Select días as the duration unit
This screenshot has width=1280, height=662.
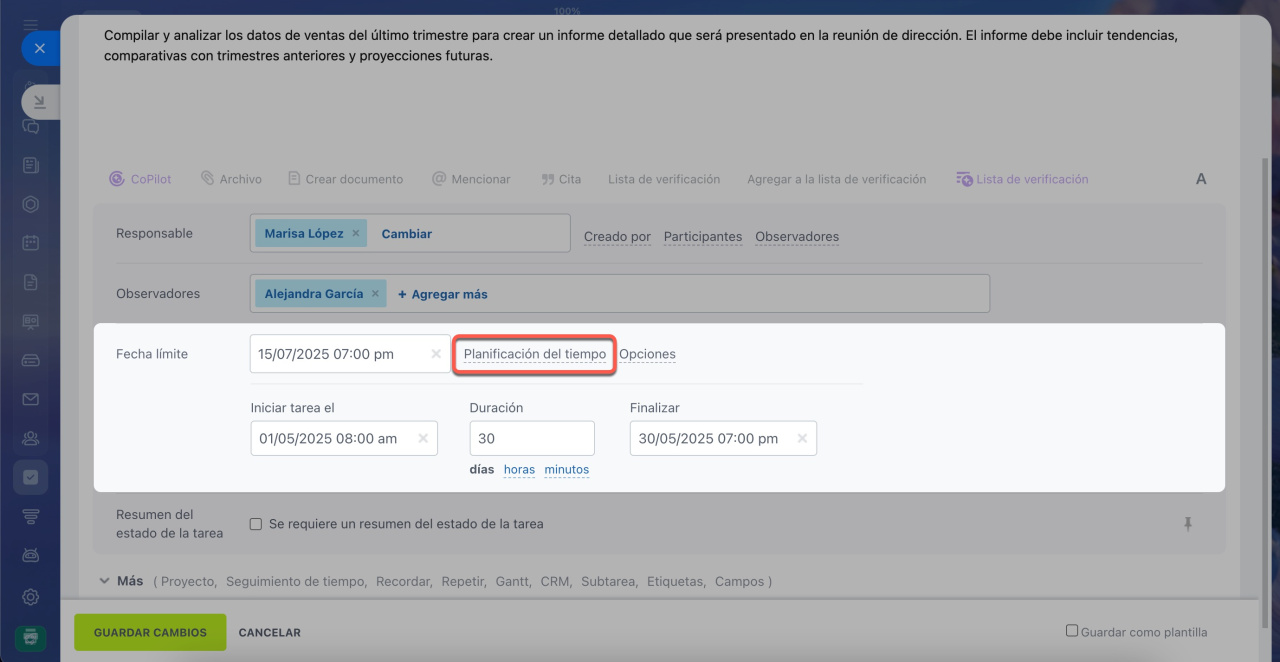[482, 470]
